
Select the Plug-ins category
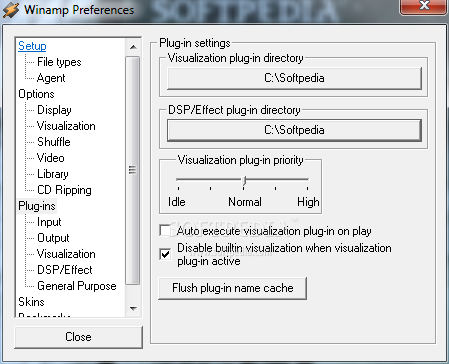click(37, 206)
